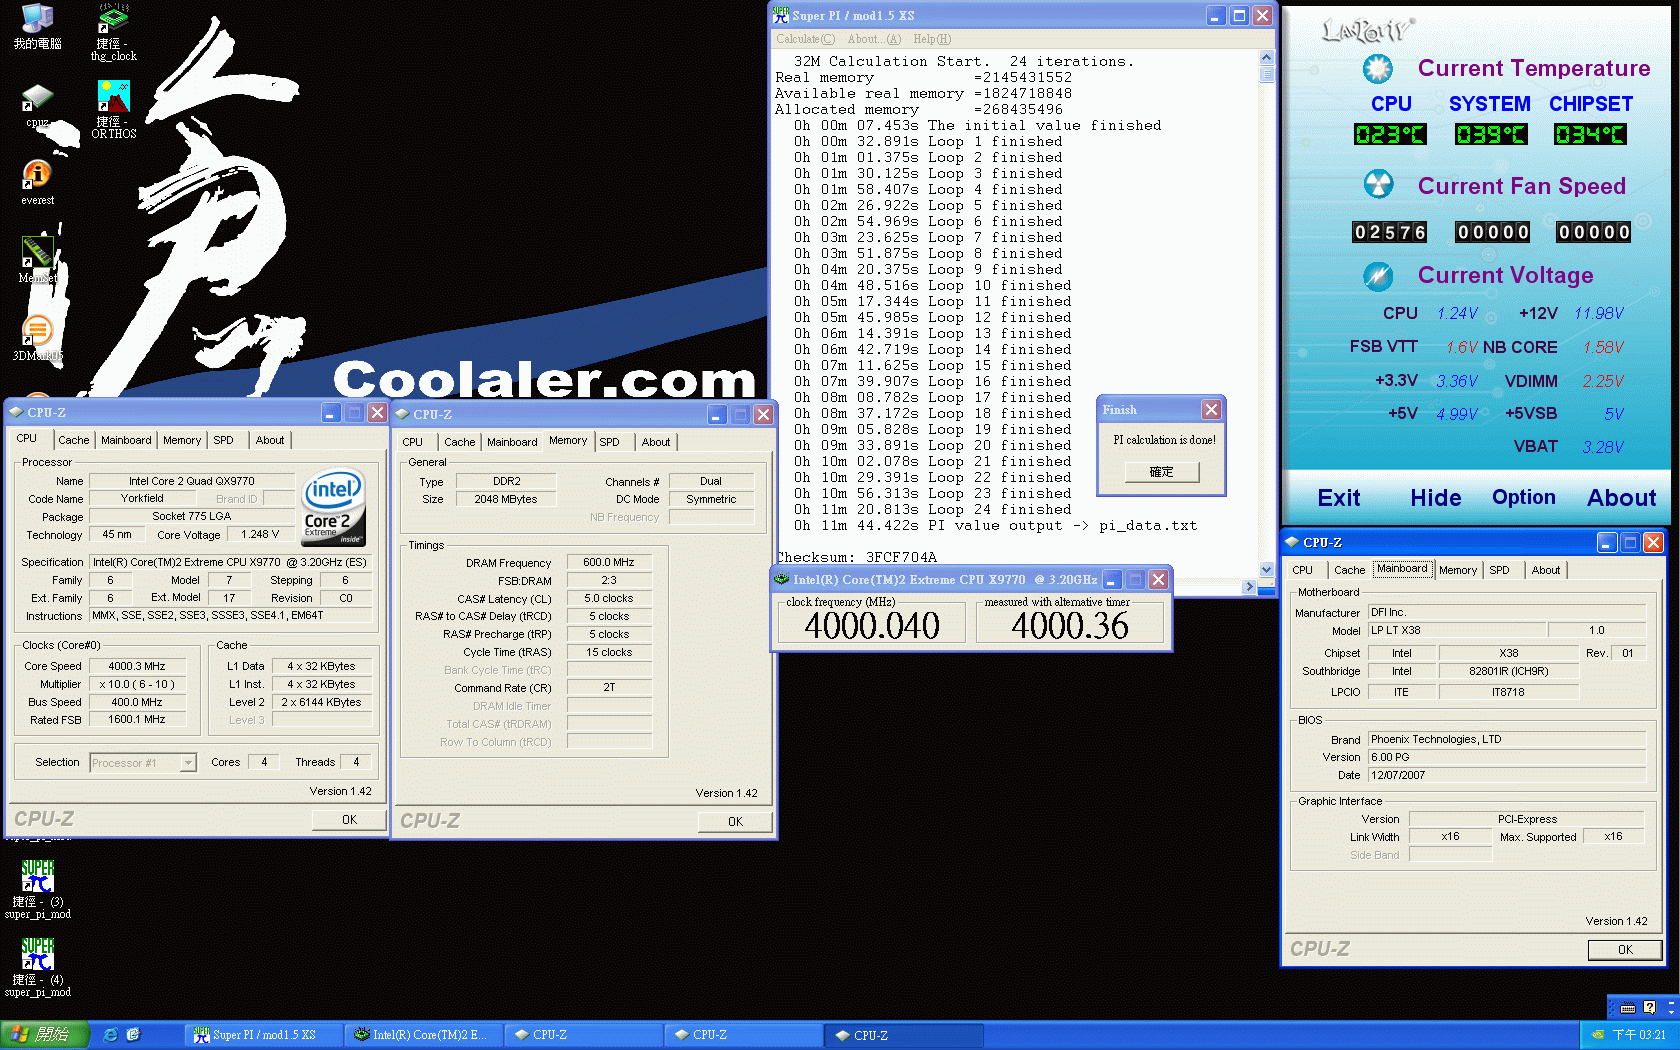Close the Finish dialog
This screenshot has height=1050, width=1680.
pos(1211,409)
